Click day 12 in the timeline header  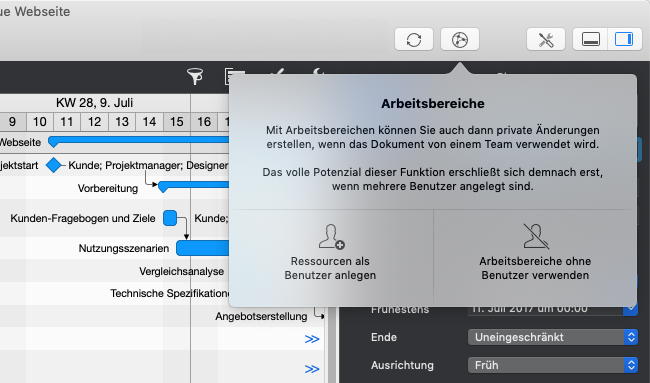coord(95,121)
